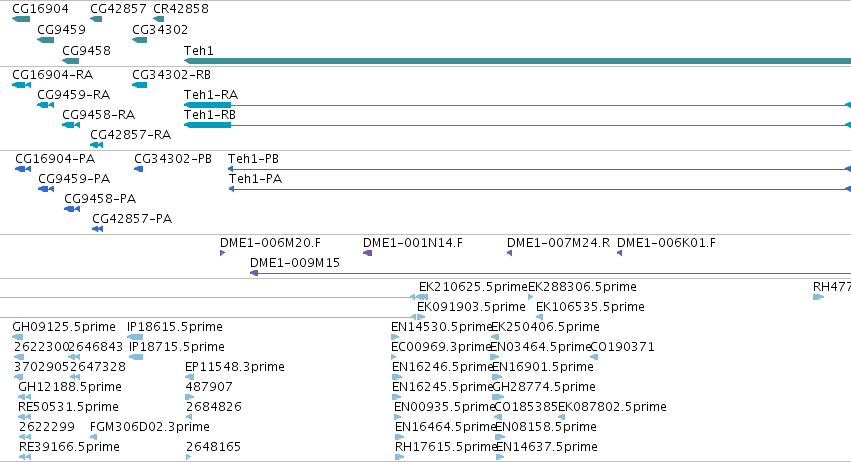This screenshot has height=462, width=851.
Task: Select the DME1-009M15 clone feature
Action: [x=550, y=273]
